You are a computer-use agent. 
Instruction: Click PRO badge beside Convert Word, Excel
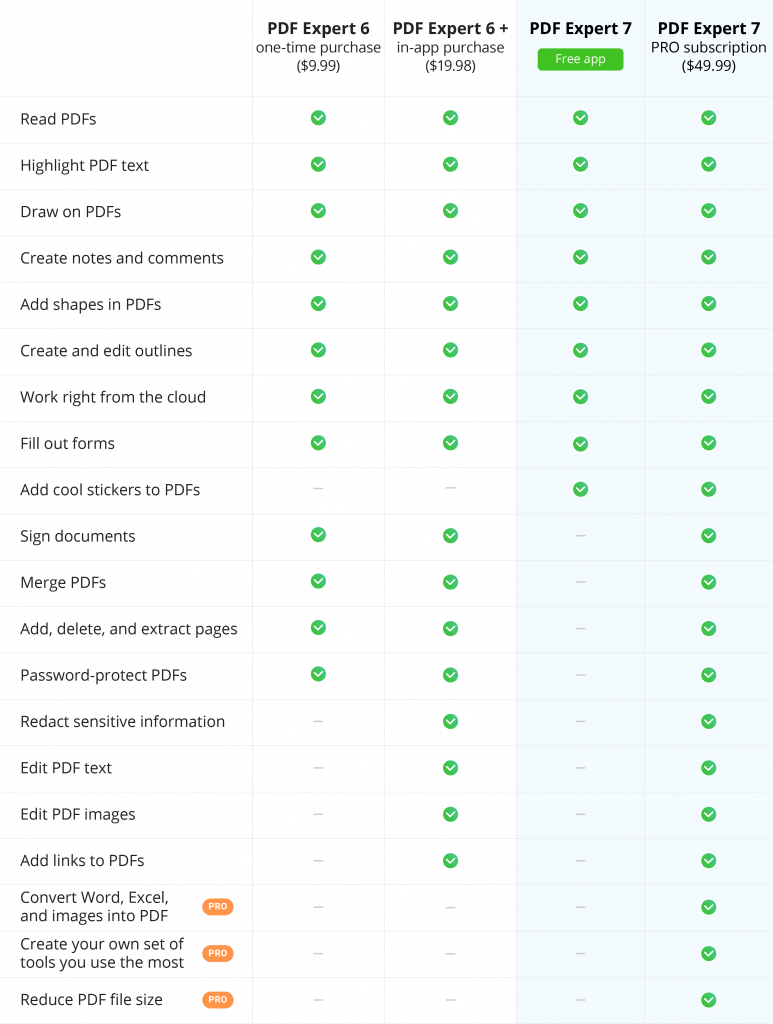tap(217, 906)
